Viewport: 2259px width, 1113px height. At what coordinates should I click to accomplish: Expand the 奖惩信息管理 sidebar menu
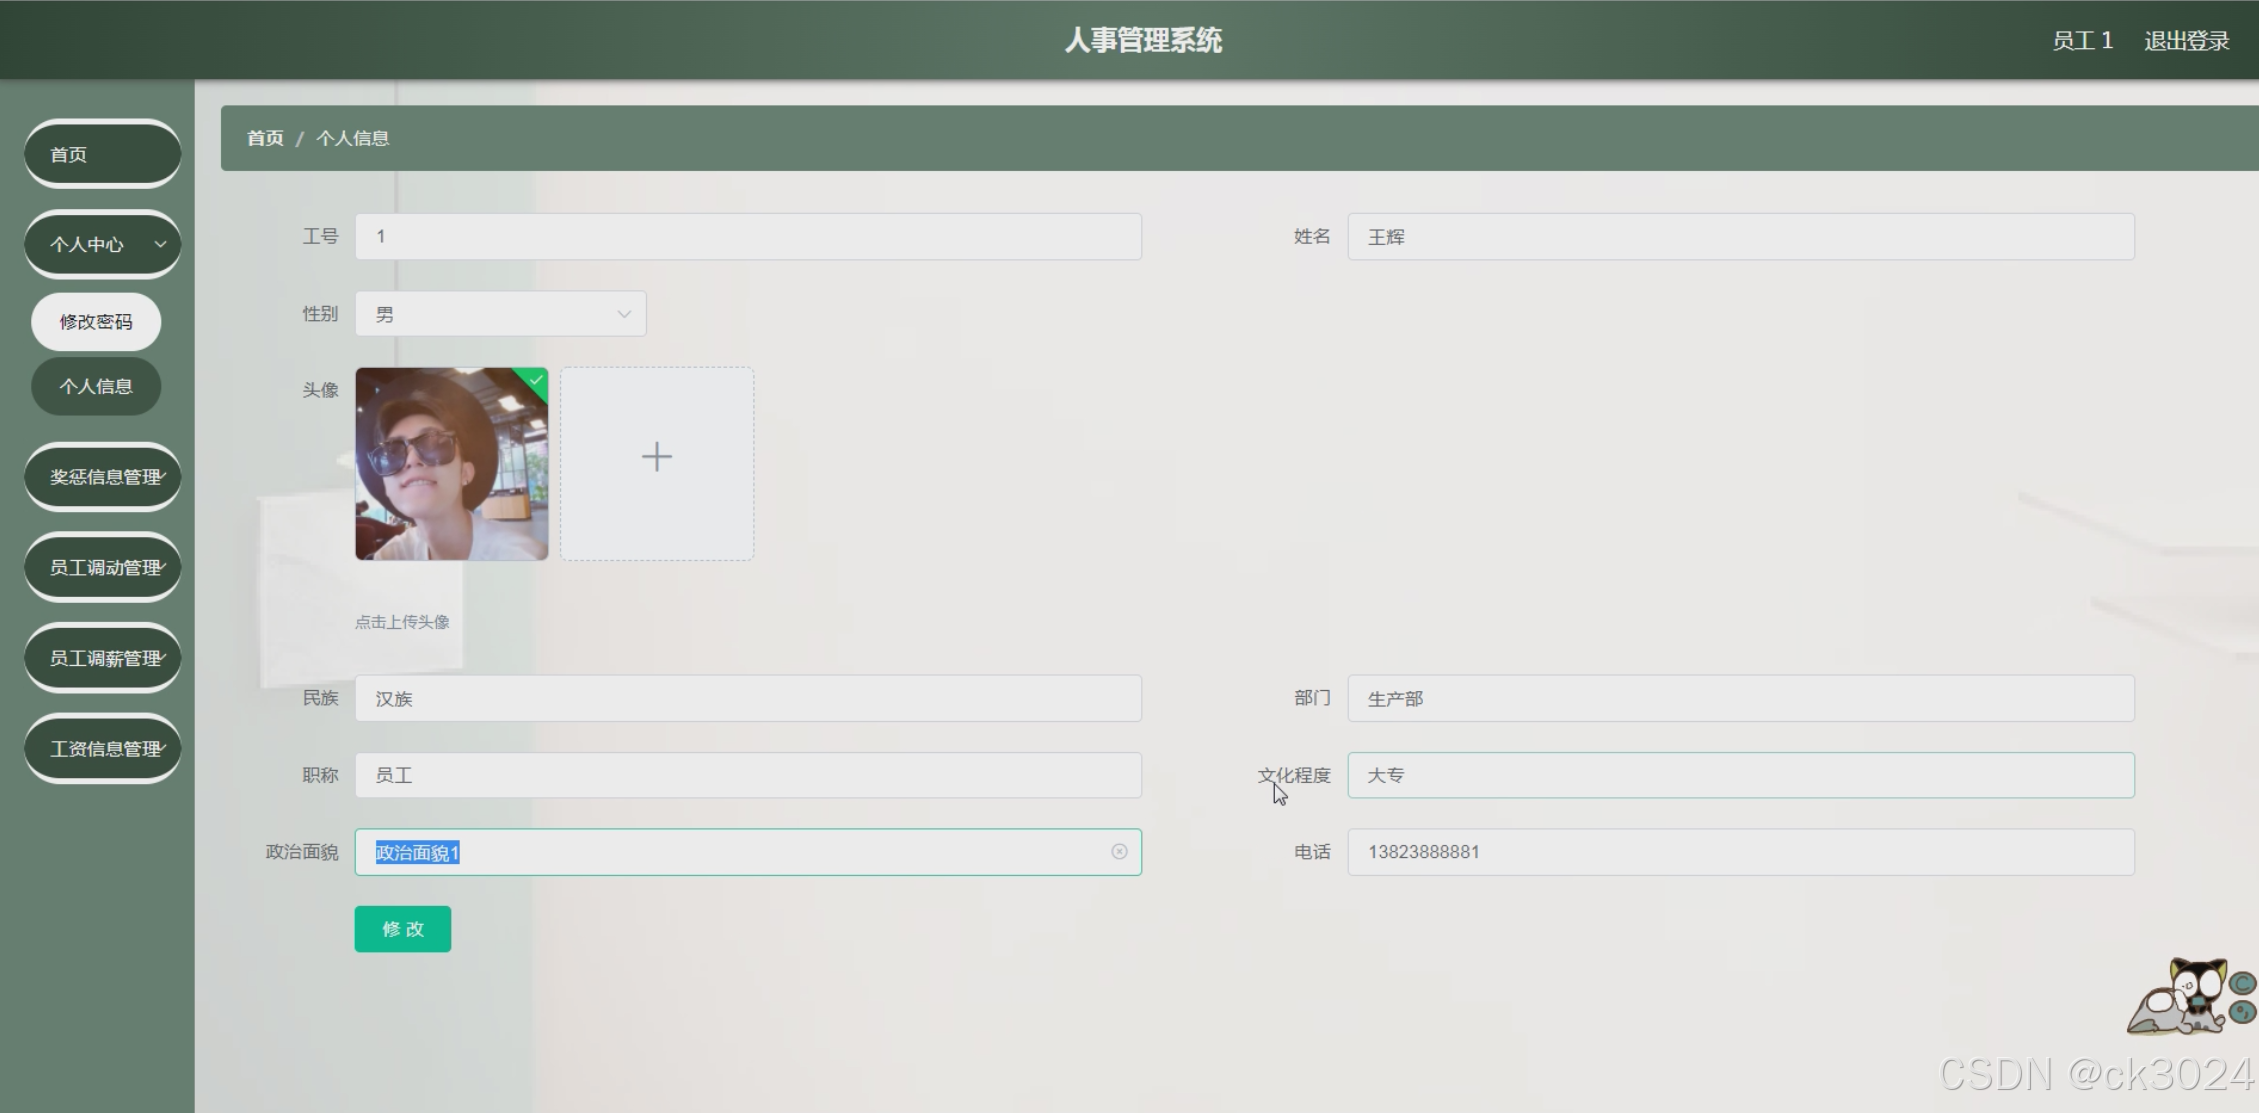tap(102, 477)
